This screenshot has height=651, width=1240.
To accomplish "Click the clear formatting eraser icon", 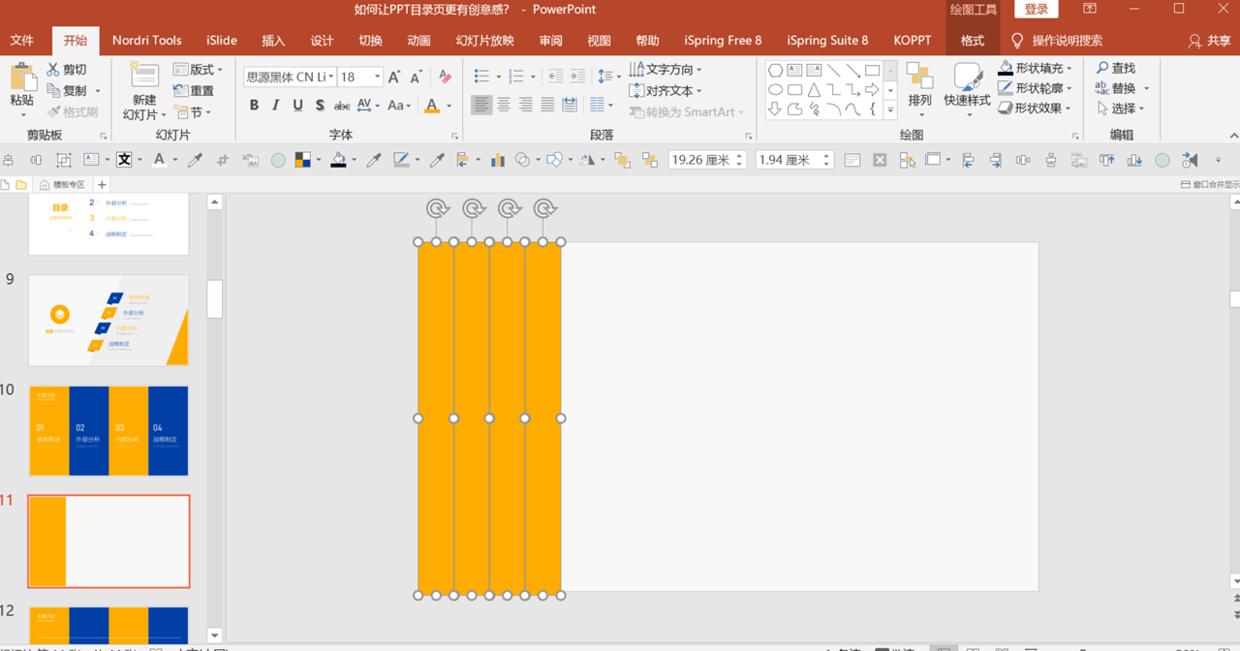I will click(445, 77).
